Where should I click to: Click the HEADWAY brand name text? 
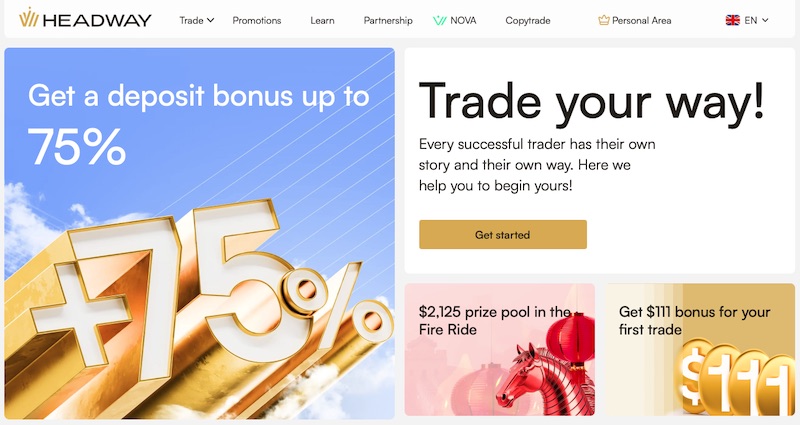coord(98,20)
